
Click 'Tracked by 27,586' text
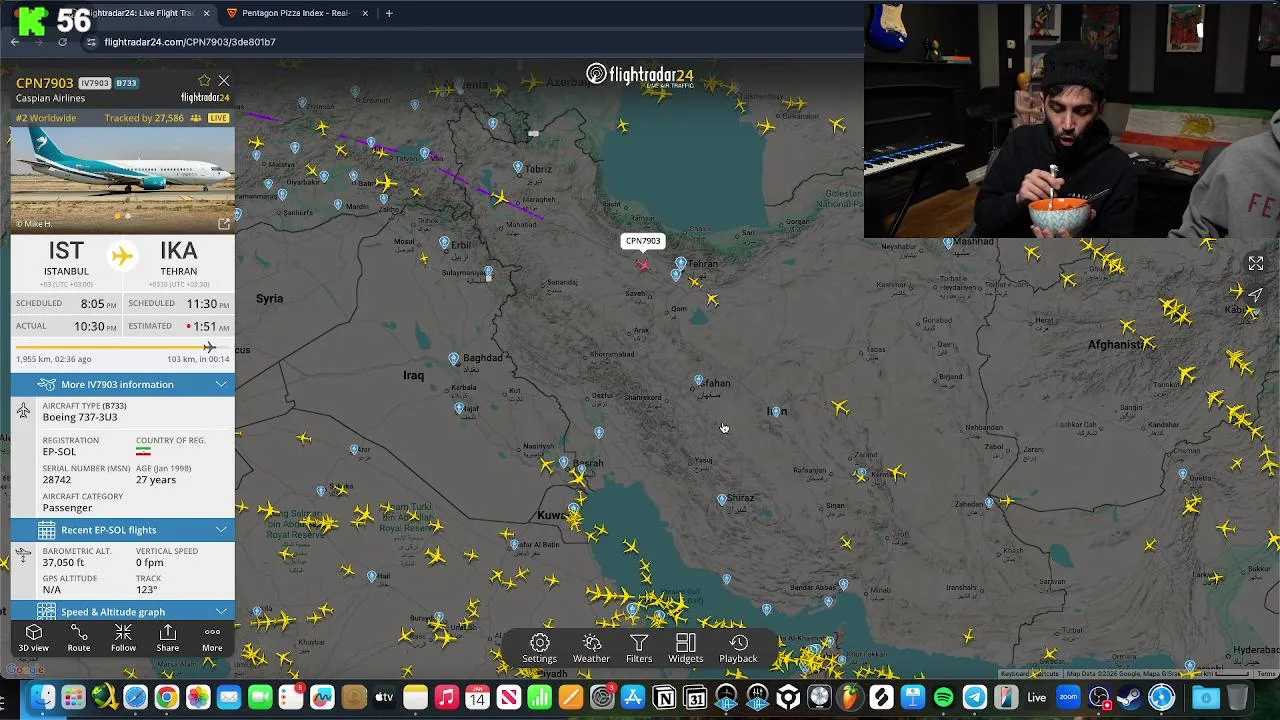(x=144, y=118)
